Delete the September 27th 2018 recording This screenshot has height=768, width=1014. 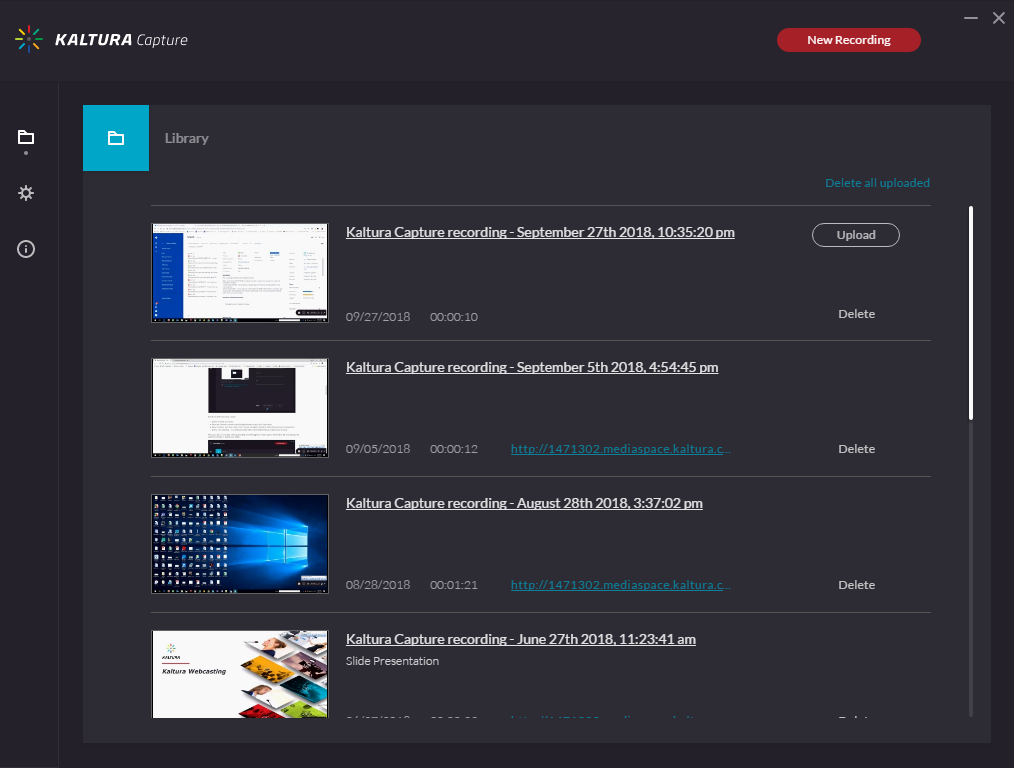(x=857, y=314)
